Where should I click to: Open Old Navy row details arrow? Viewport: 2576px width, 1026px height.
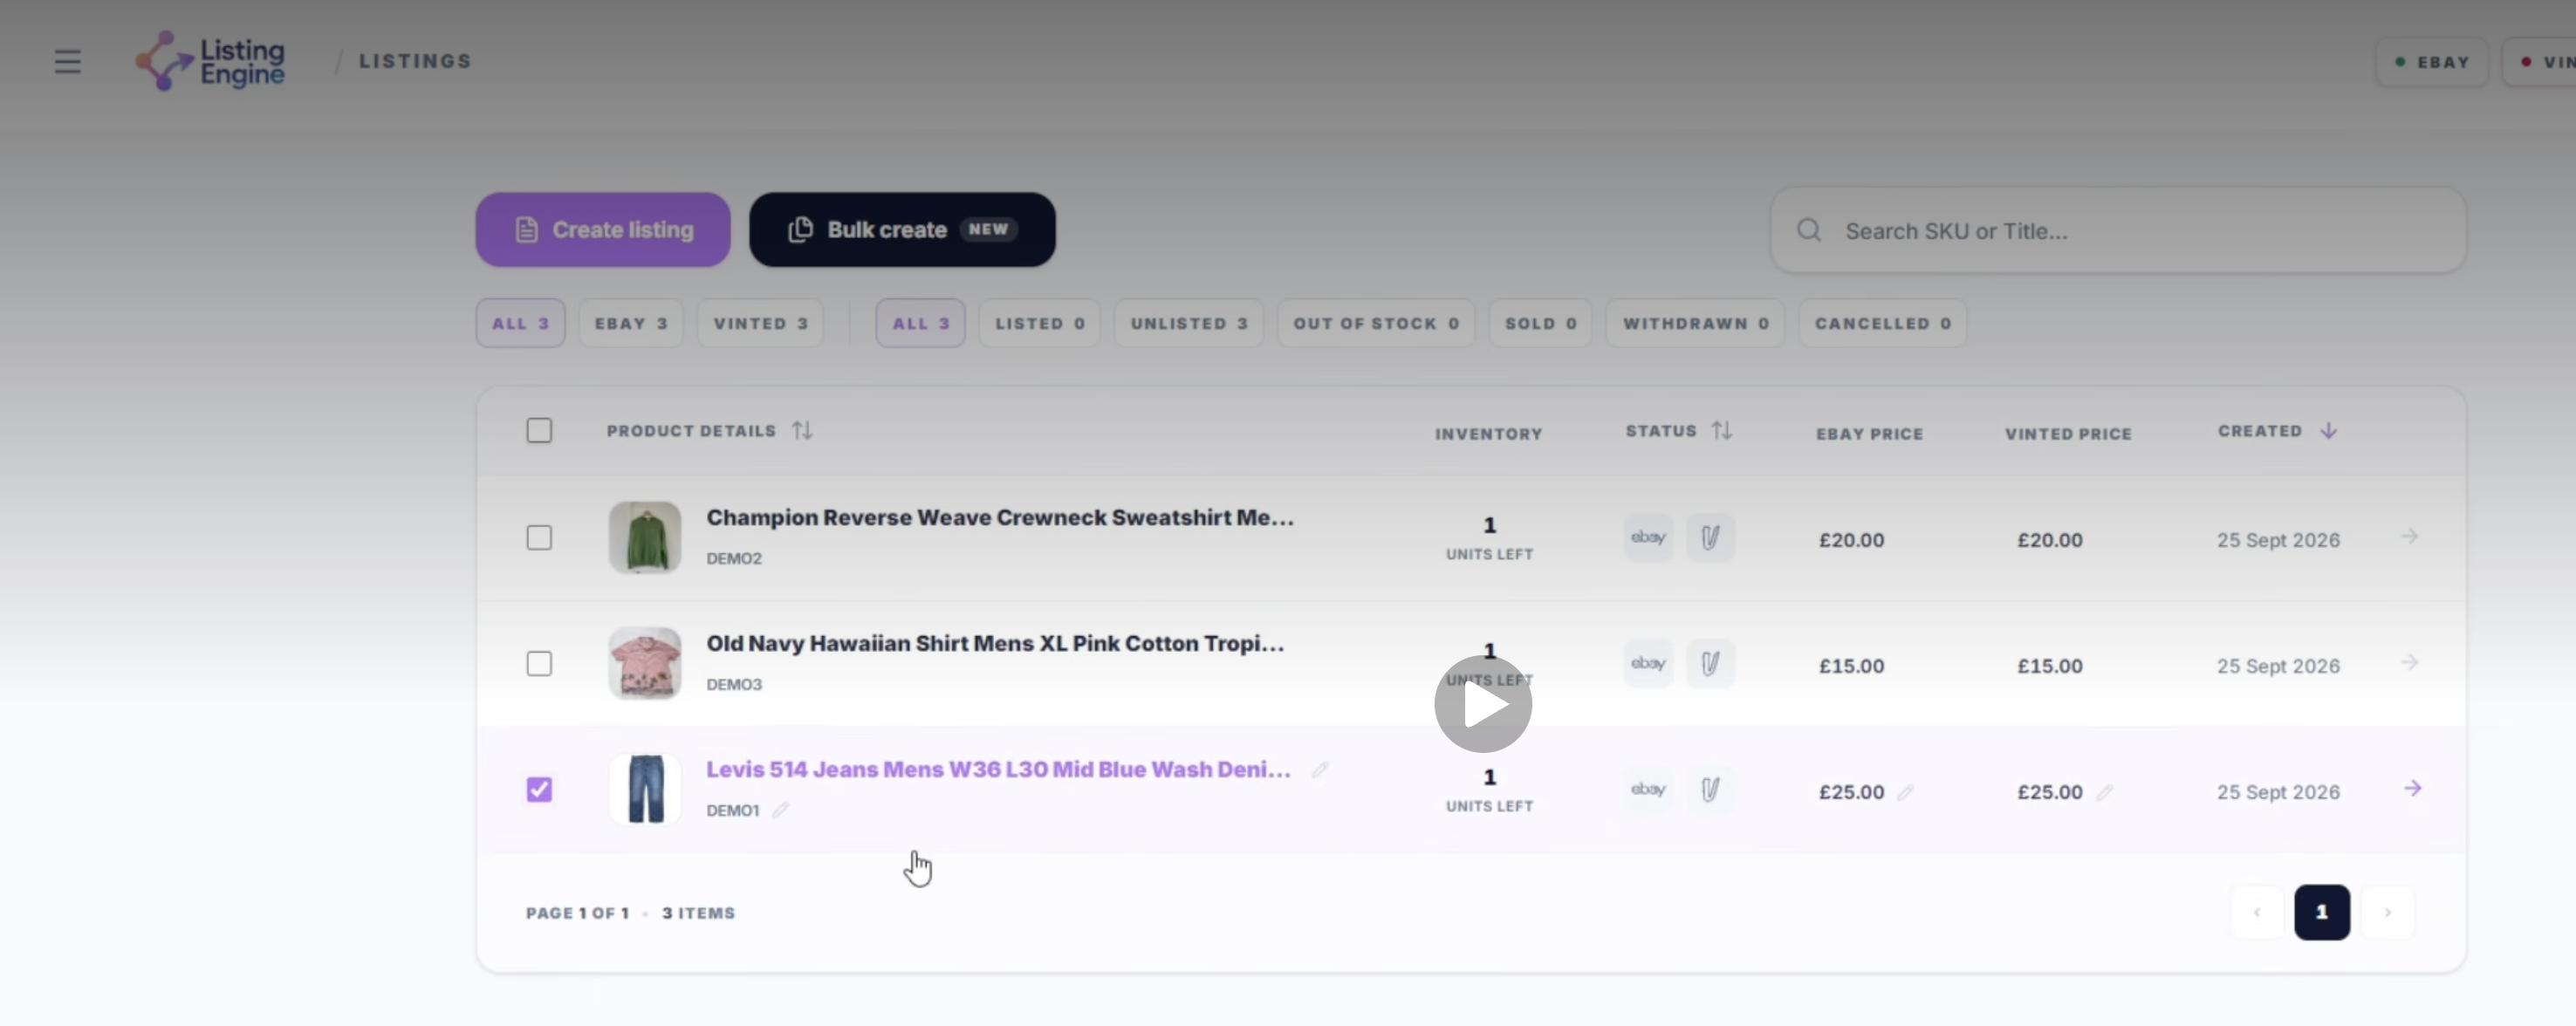click(x=2410, y=663)
